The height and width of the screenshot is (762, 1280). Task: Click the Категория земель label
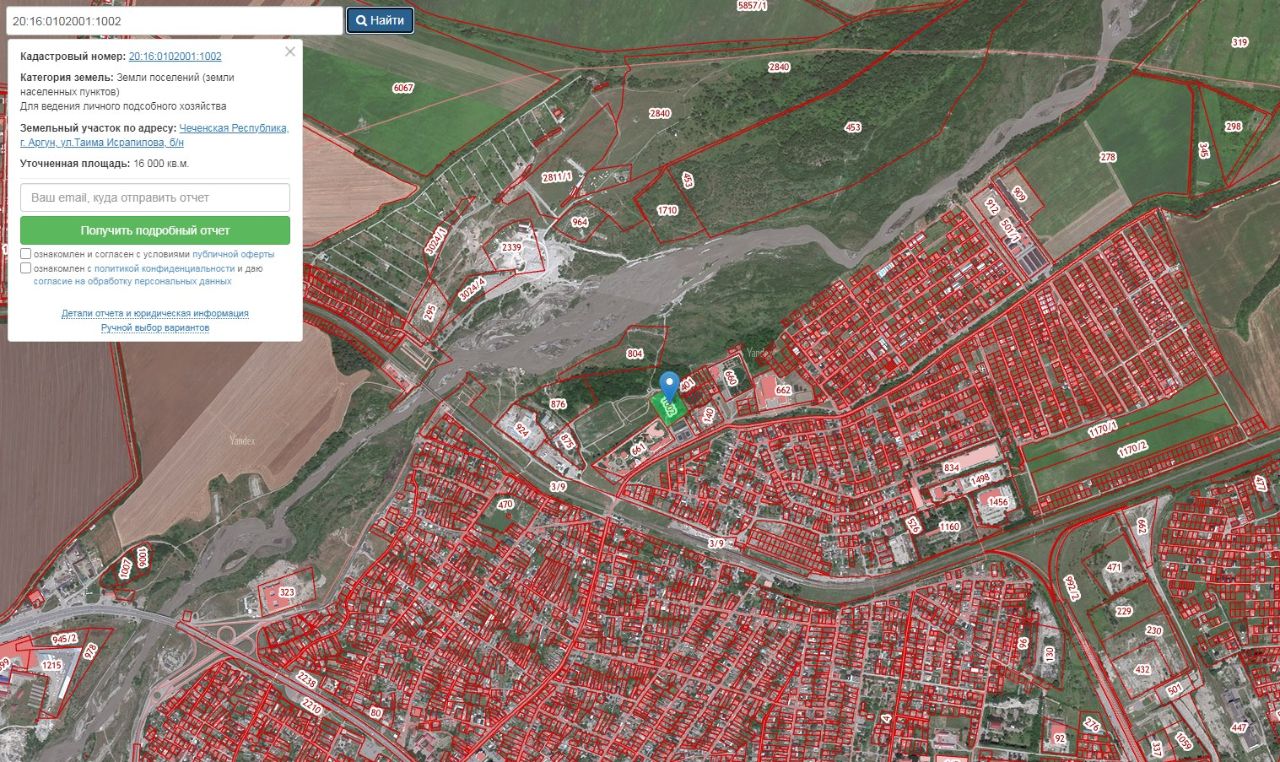[67, 77]
